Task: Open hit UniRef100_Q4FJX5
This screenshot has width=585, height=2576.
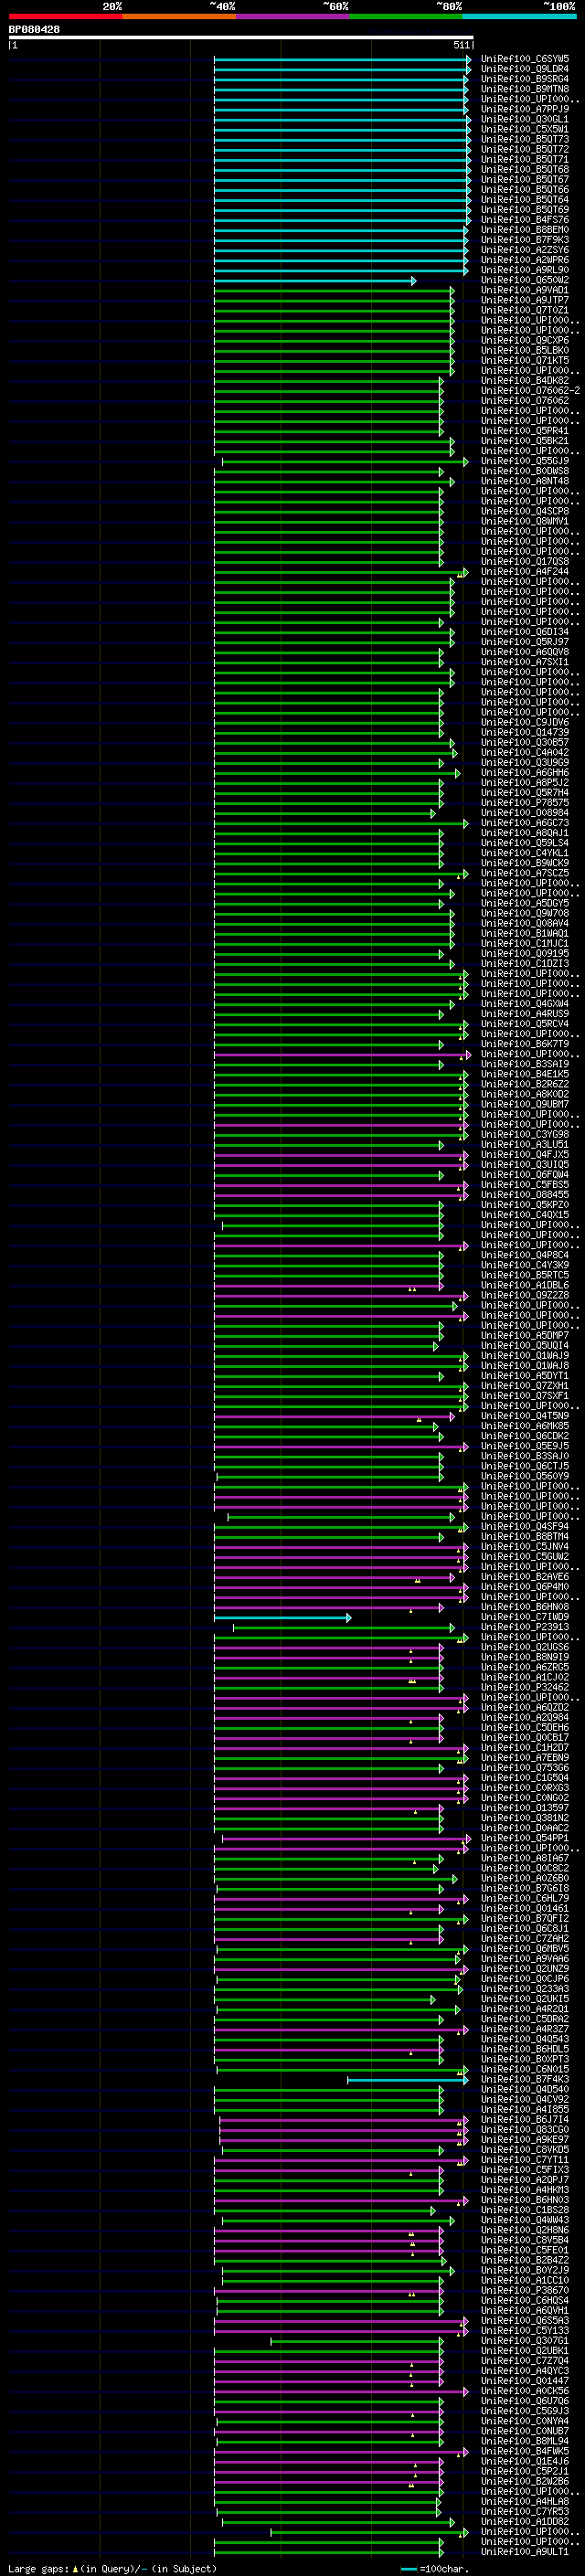Action: tap(525, 1154)
